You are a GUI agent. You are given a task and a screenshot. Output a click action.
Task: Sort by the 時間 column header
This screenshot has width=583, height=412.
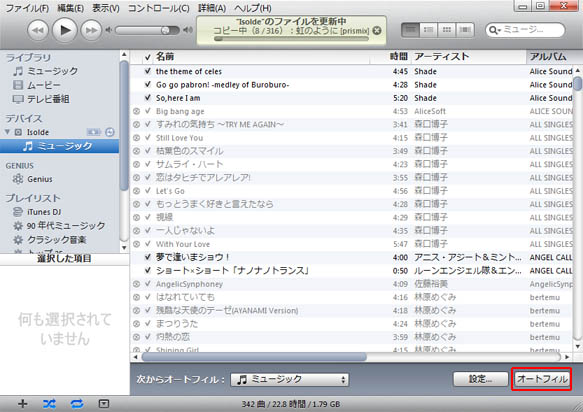[390, 57]
